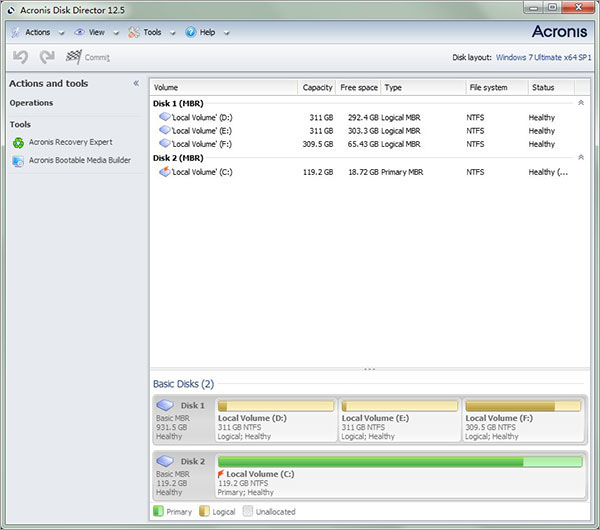
Task: Click the Operations section heading
Action: [x=31, y=103]
